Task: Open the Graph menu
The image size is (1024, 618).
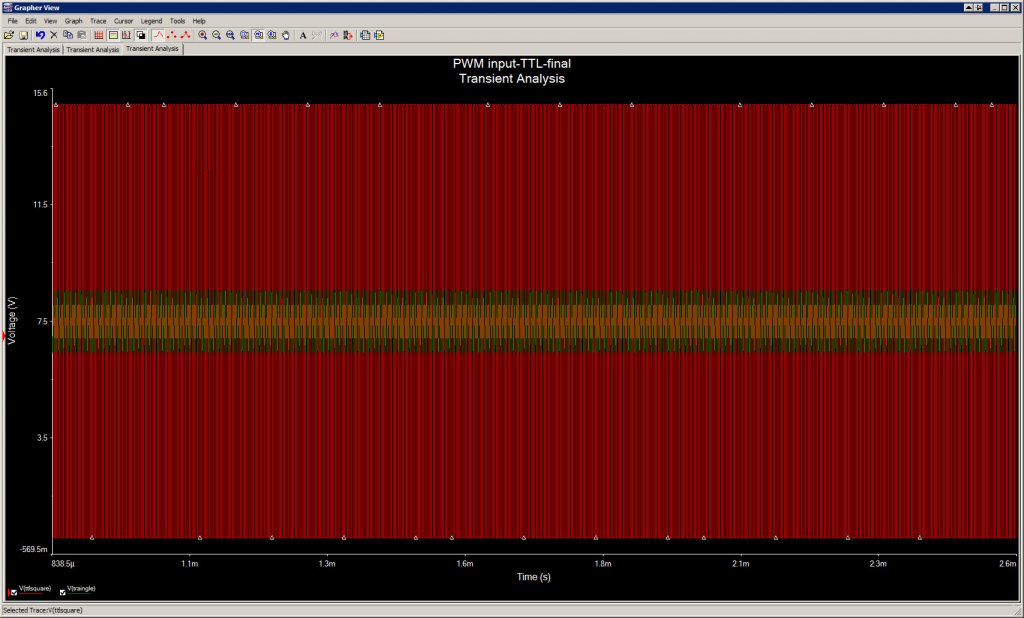Action: pyautogui.click(x=73, y=21)
